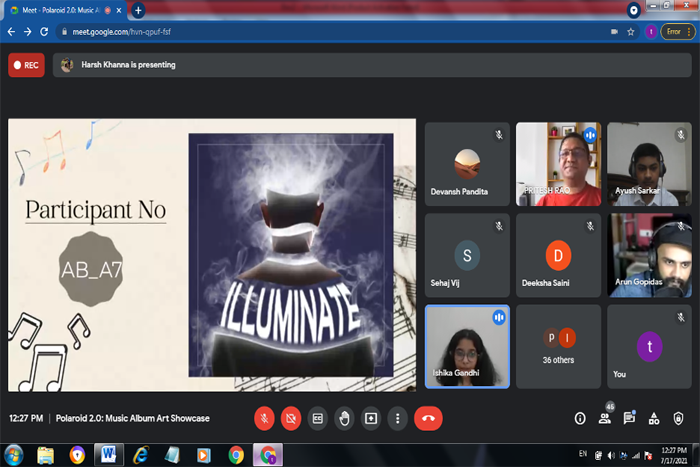Viewport: 700px width, 467px height.
Task: Click the muted mic icon on Deeksha Saini tile
Action: (x=590, y=226)
